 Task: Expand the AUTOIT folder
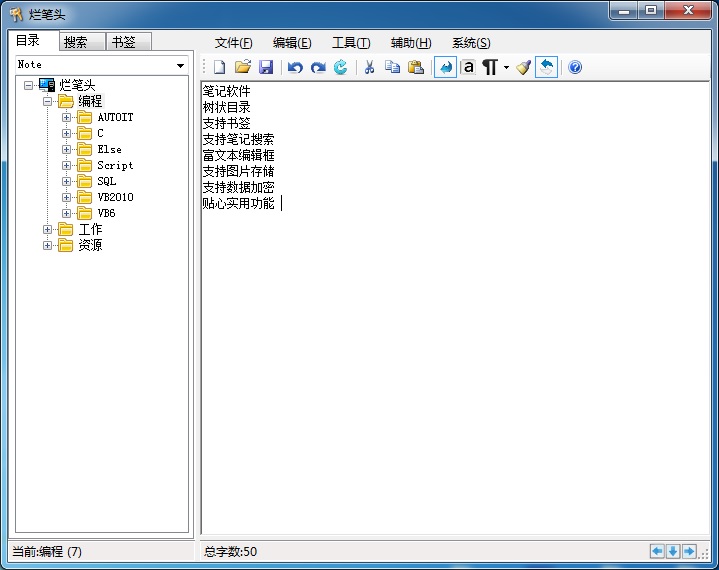[66, 117]
